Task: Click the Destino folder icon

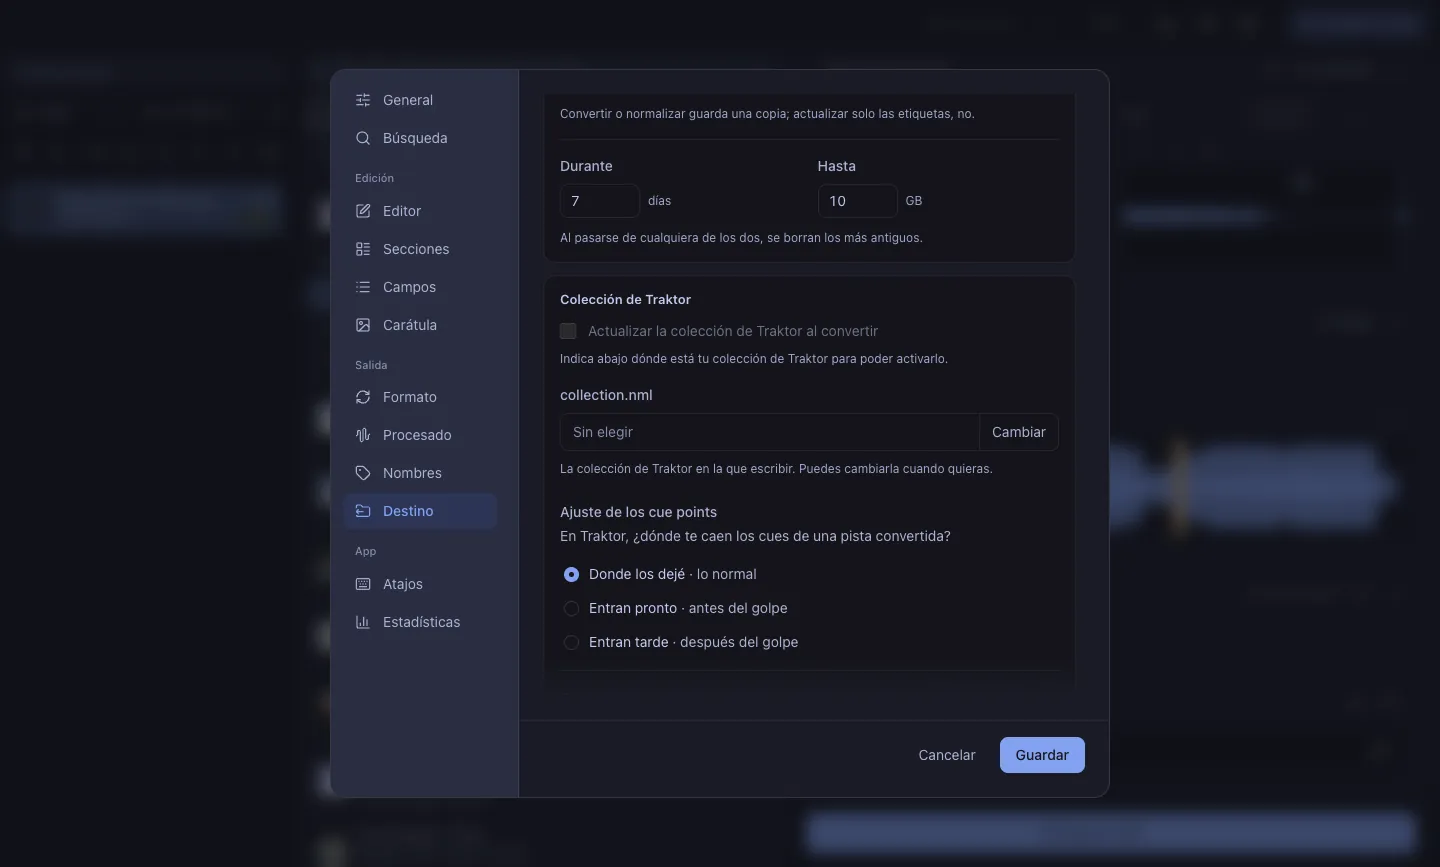Action: coord(363,511)
